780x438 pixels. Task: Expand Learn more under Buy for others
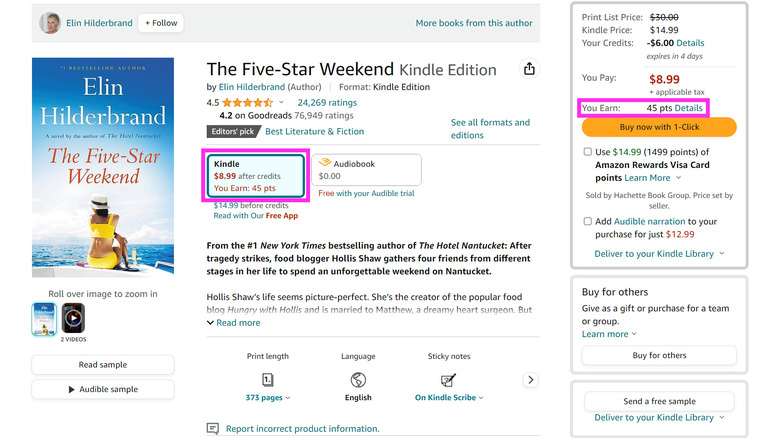[609, 334]
